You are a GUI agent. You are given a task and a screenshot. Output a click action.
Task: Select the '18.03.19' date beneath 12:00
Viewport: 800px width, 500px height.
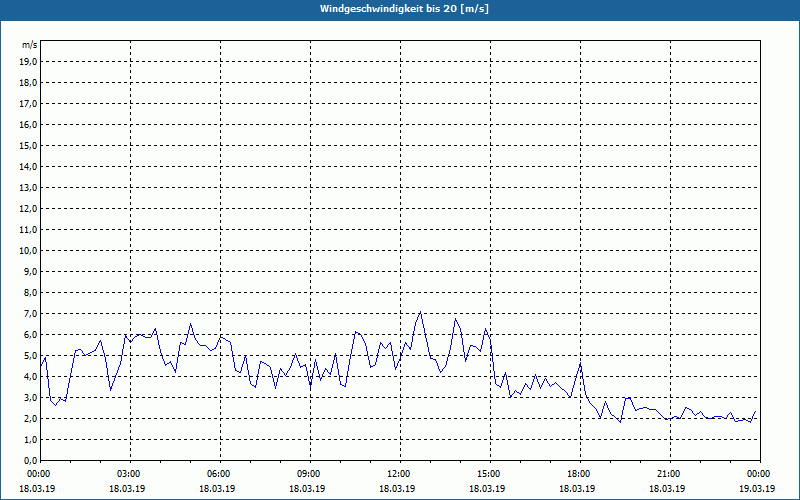(x=397, y=489)
